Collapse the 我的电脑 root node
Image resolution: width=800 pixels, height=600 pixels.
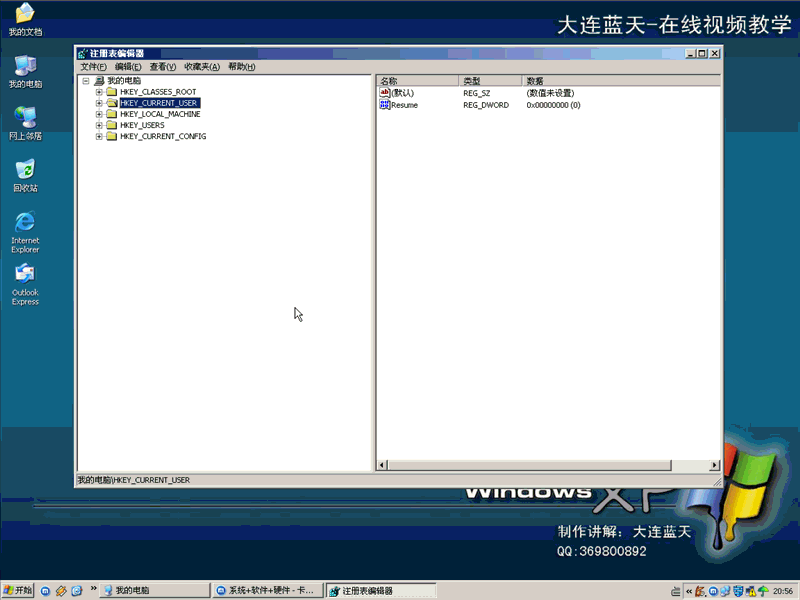86,81
